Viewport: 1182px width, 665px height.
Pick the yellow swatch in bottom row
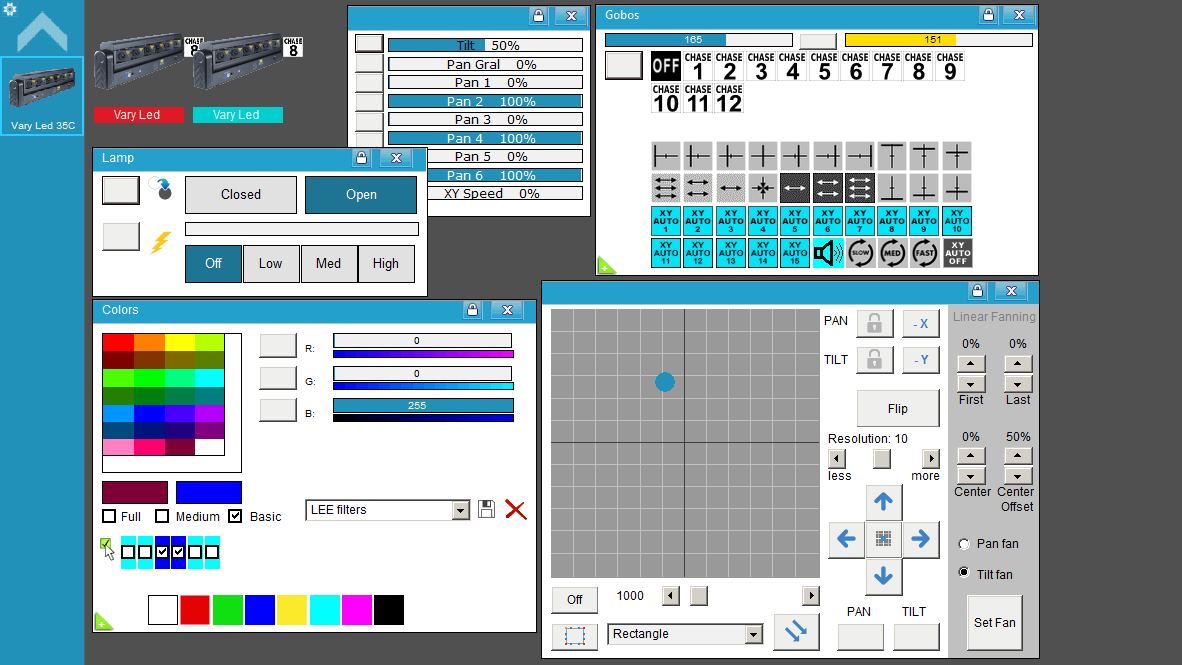292,610
